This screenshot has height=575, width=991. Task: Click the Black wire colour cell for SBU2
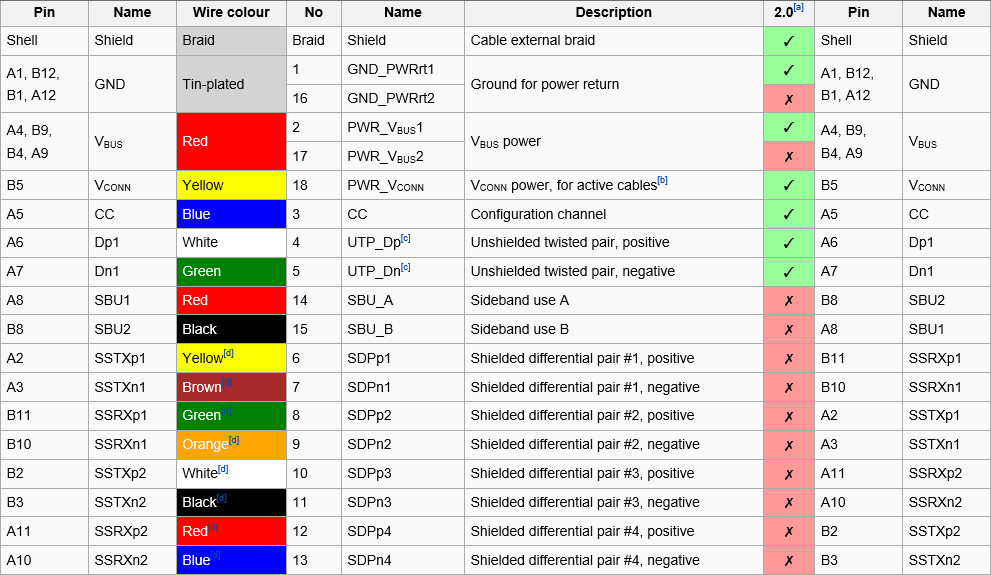[229, 329]
